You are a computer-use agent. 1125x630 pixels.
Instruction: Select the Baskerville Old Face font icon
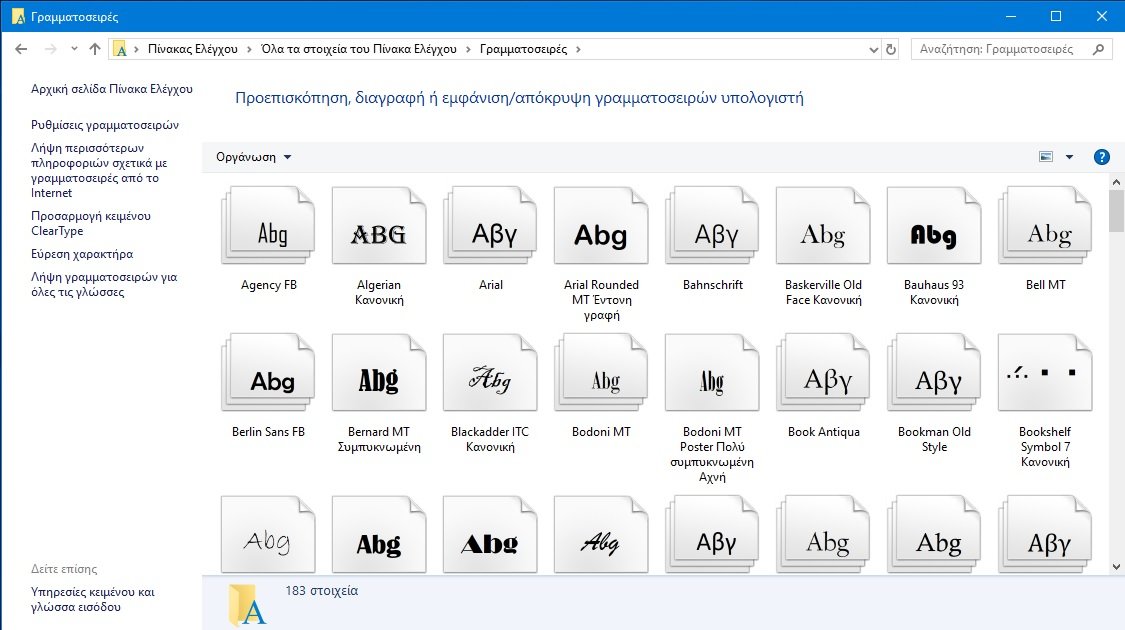(823, 225)
